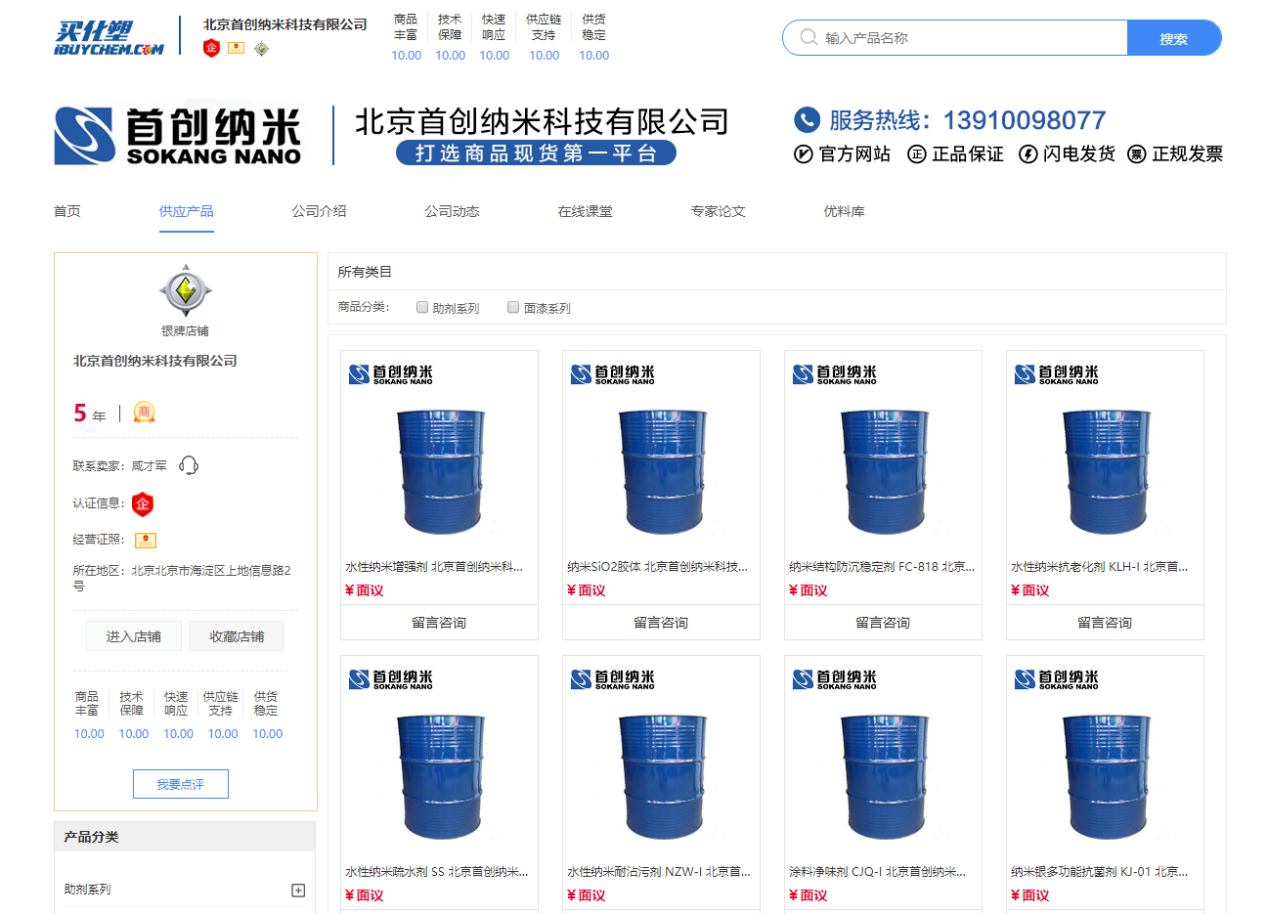The width and height of the screenshot is (1267, 914).
Task: Open the 纳米结构防沉稳定剂 FC-818 product image
Action: pos(883,453)
